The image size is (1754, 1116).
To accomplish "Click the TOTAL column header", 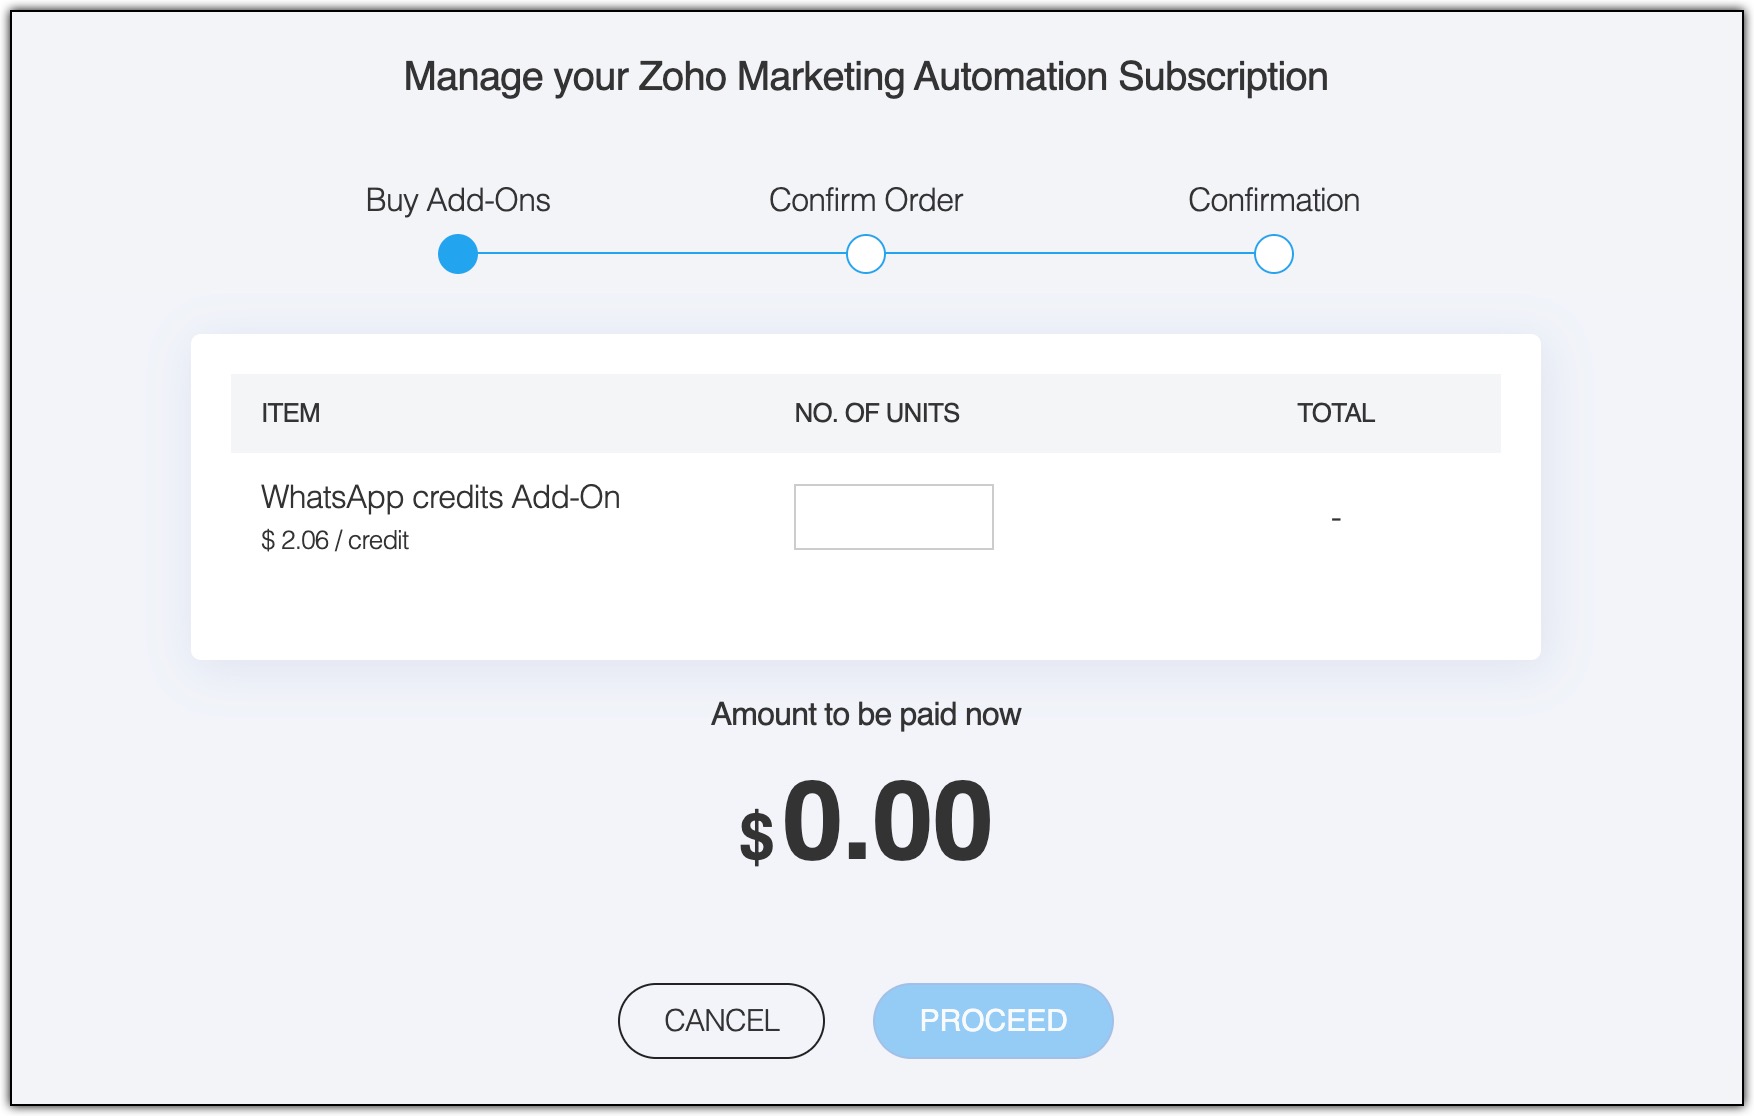I will tap(1336, 413).
